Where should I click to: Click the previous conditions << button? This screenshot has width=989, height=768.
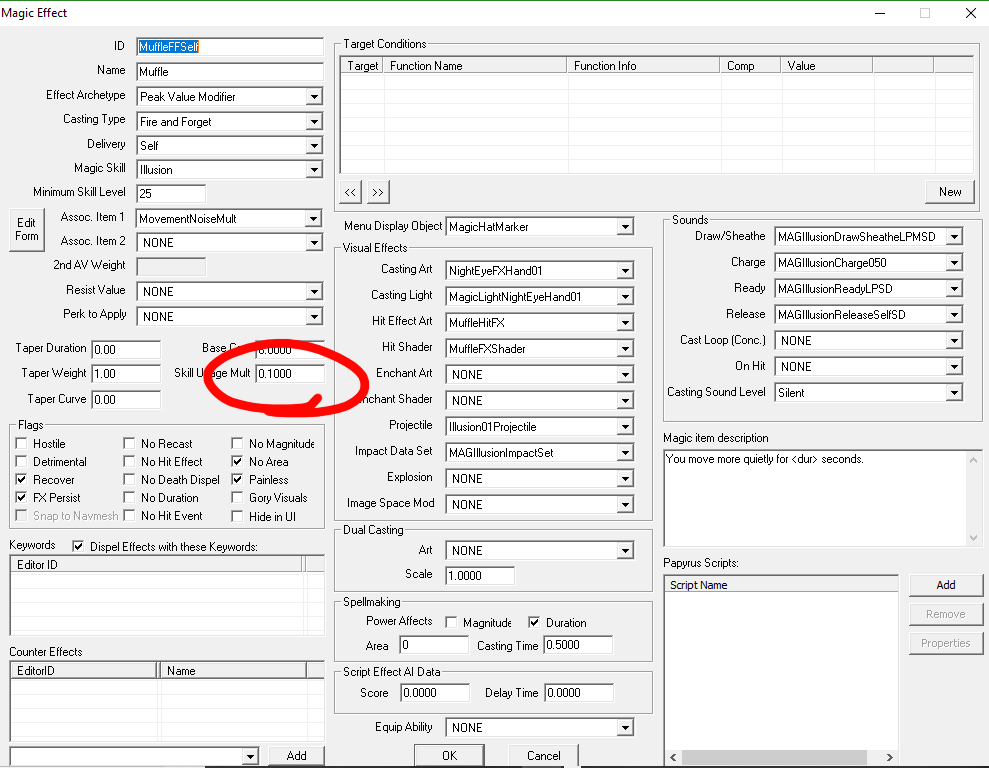tap(350, 191)
